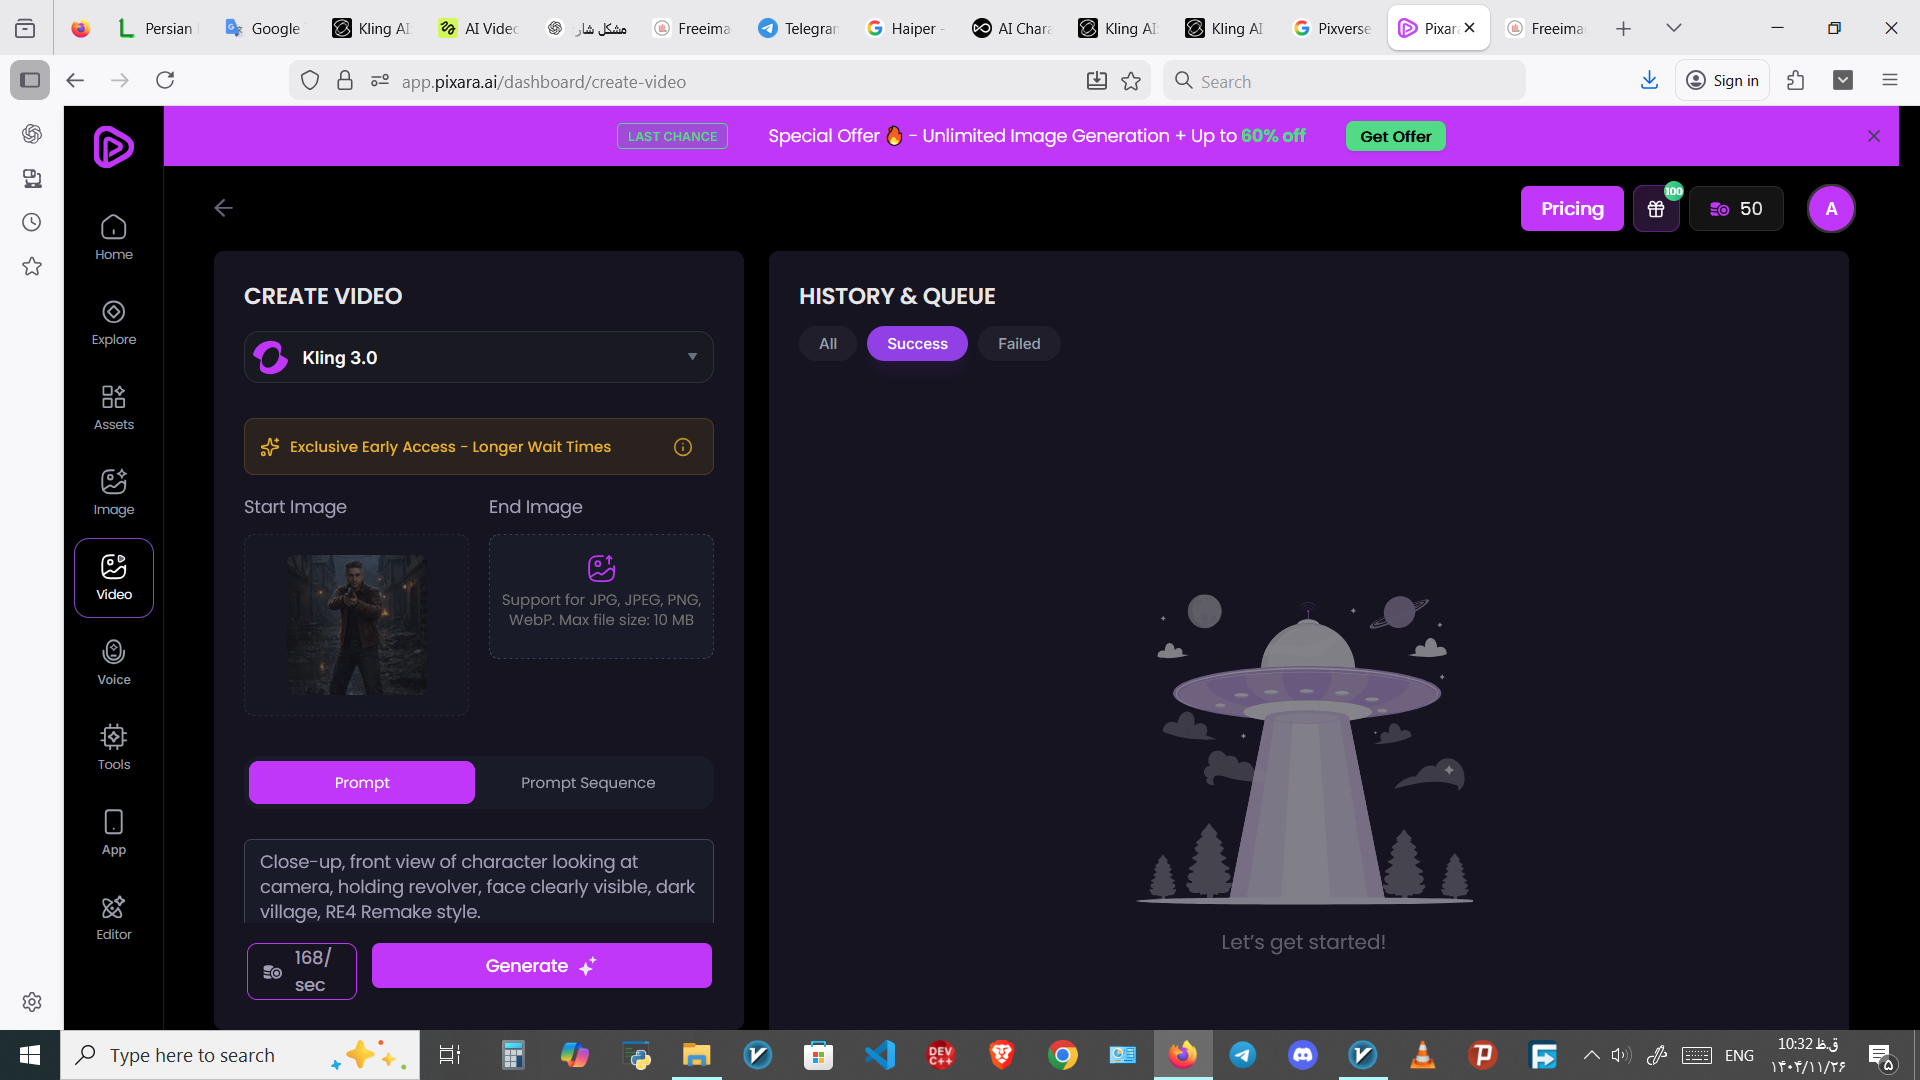
Task: Click the Pixara logo
Action: click(x=114, y=147)
